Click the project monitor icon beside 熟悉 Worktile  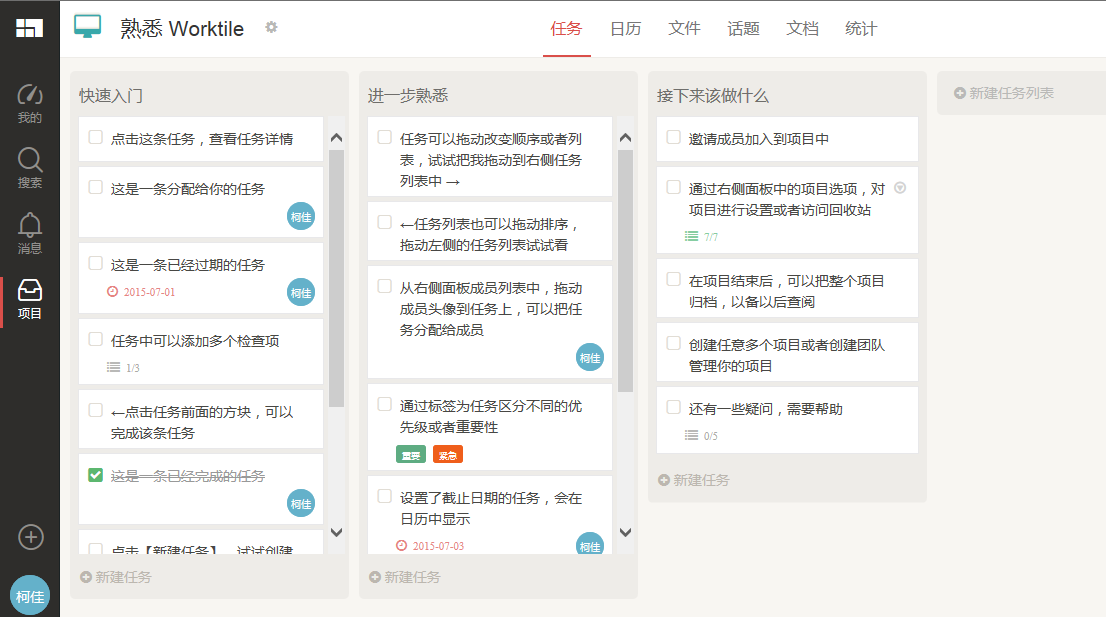[x=88, y=27]
